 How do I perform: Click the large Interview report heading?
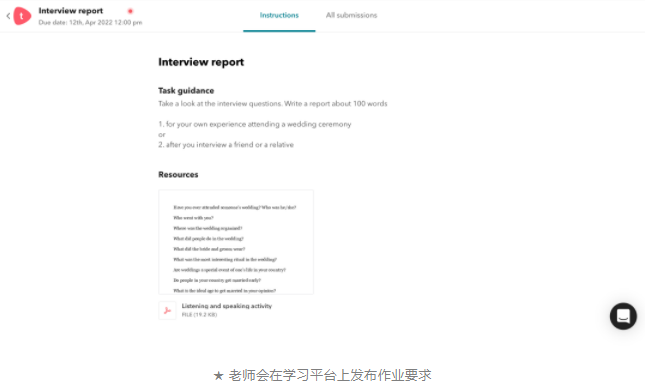[x=201, y=62]
